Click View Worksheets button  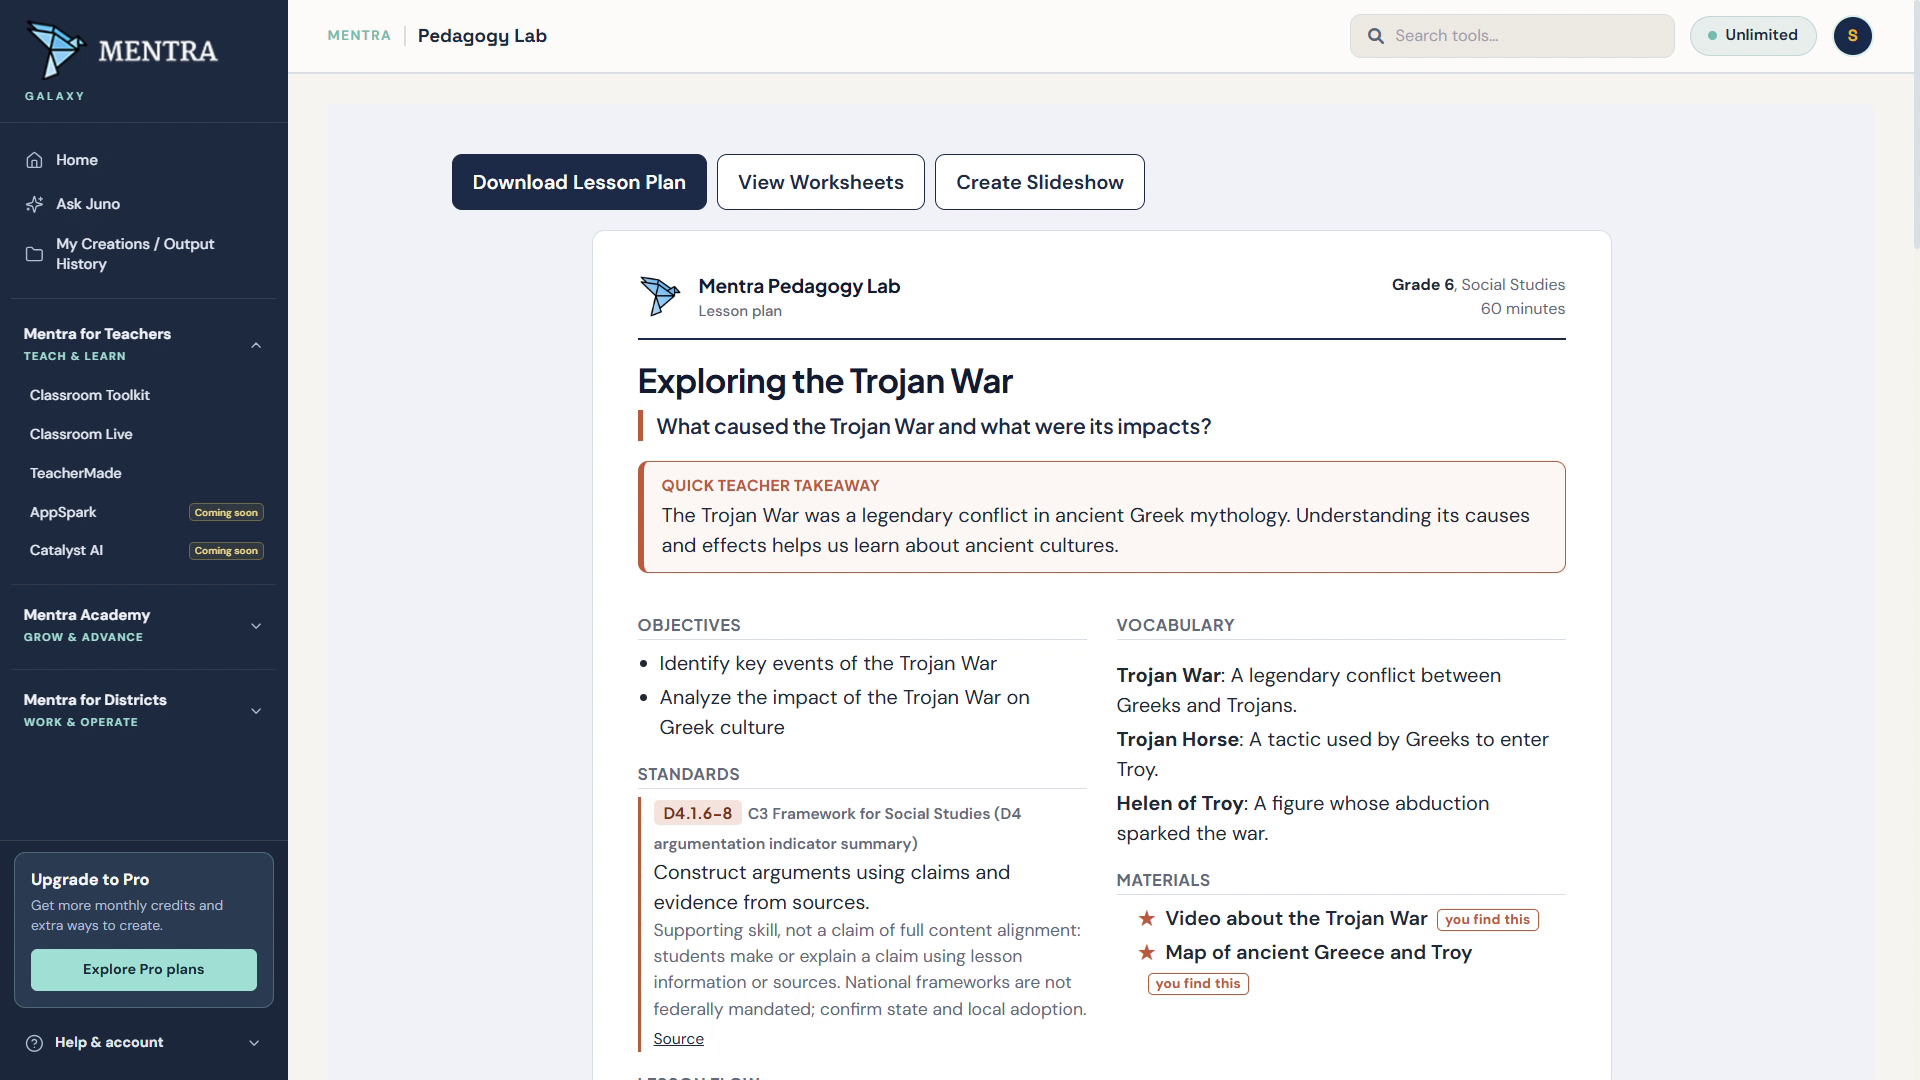tap(821, 182)
